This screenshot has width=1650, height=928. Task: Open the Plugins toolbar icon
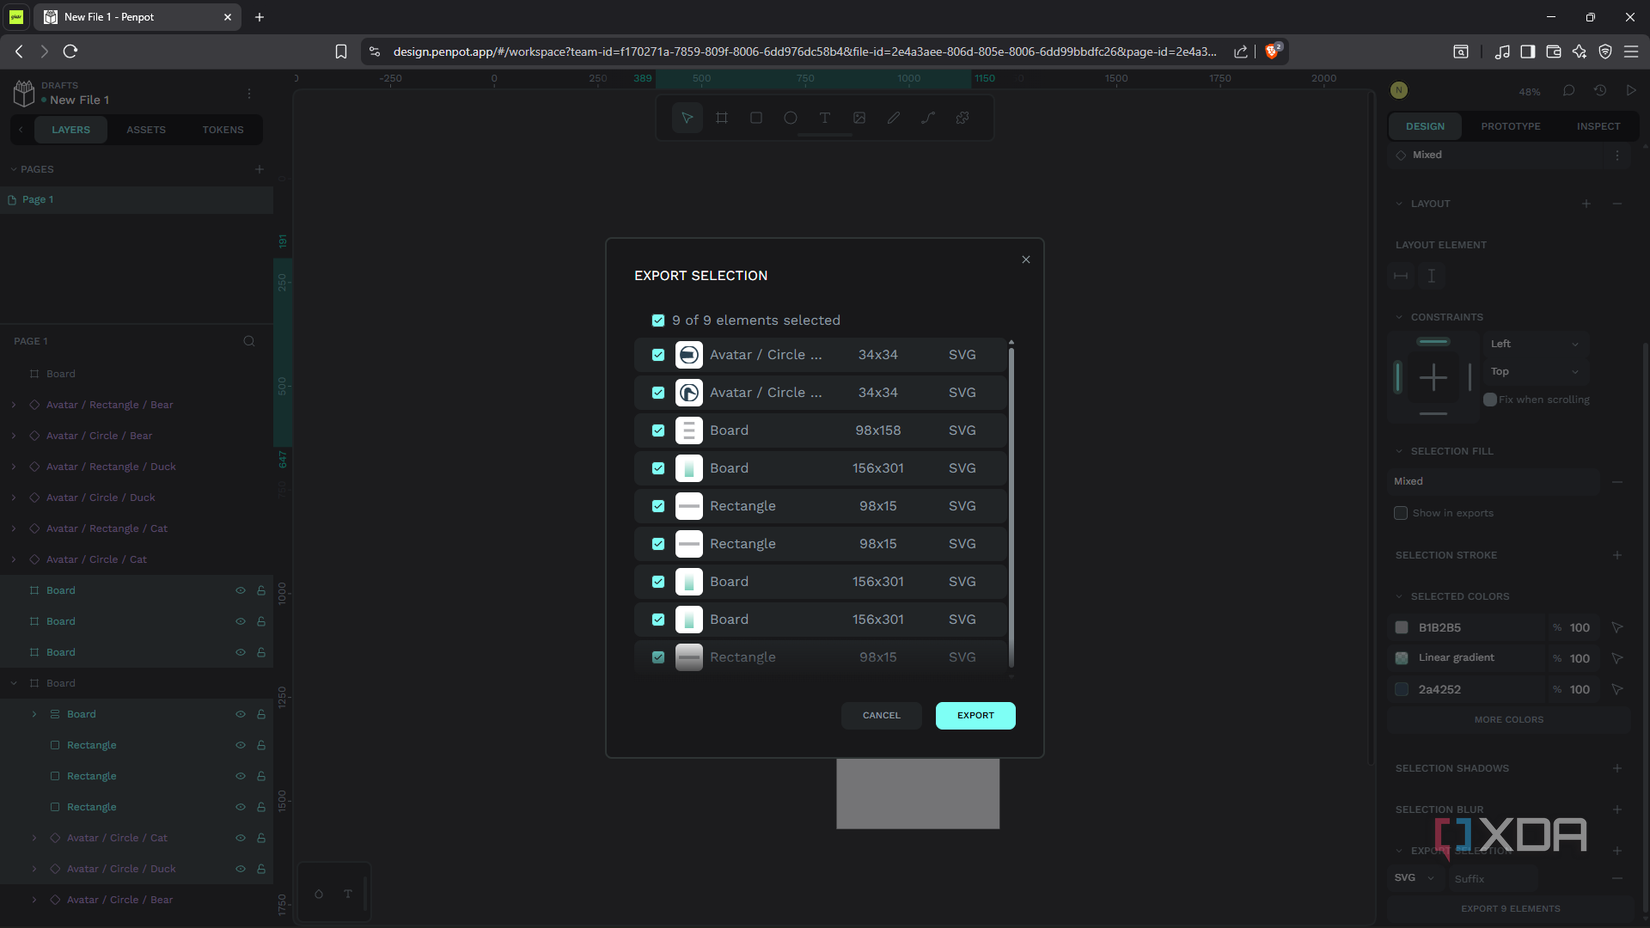(962, 118)
